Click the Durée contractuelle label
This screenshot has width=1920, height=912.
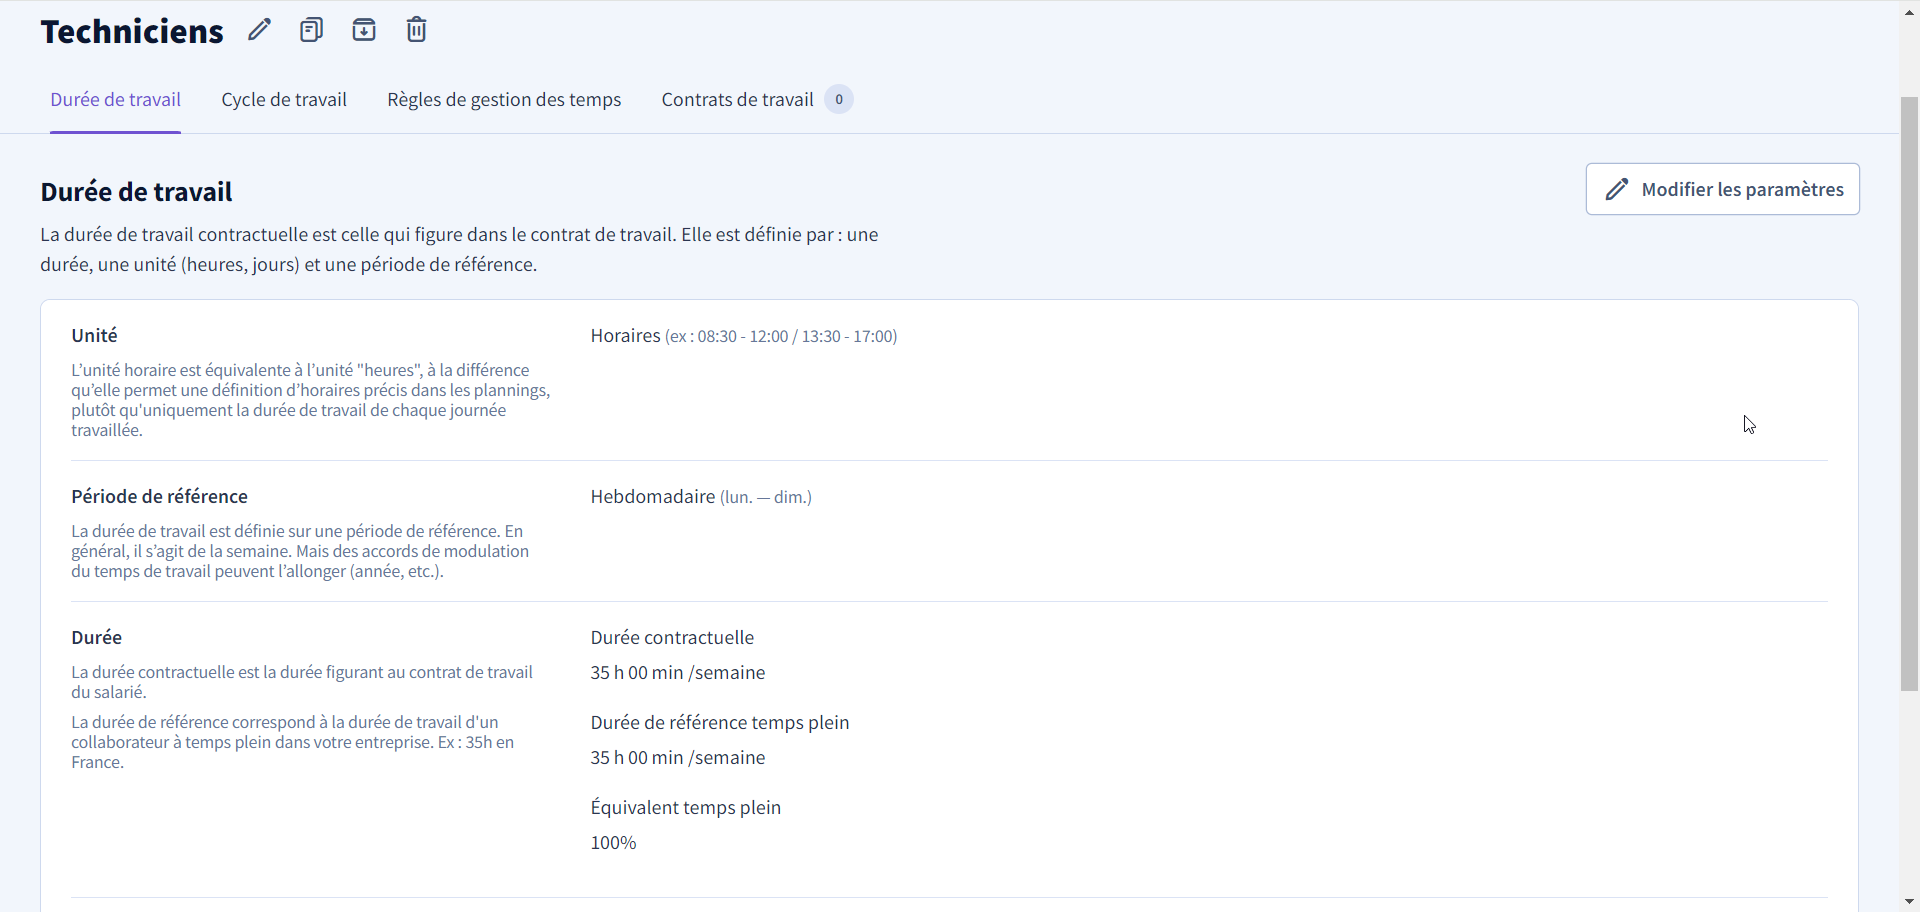pyautogui.click(x=672, y=638)
